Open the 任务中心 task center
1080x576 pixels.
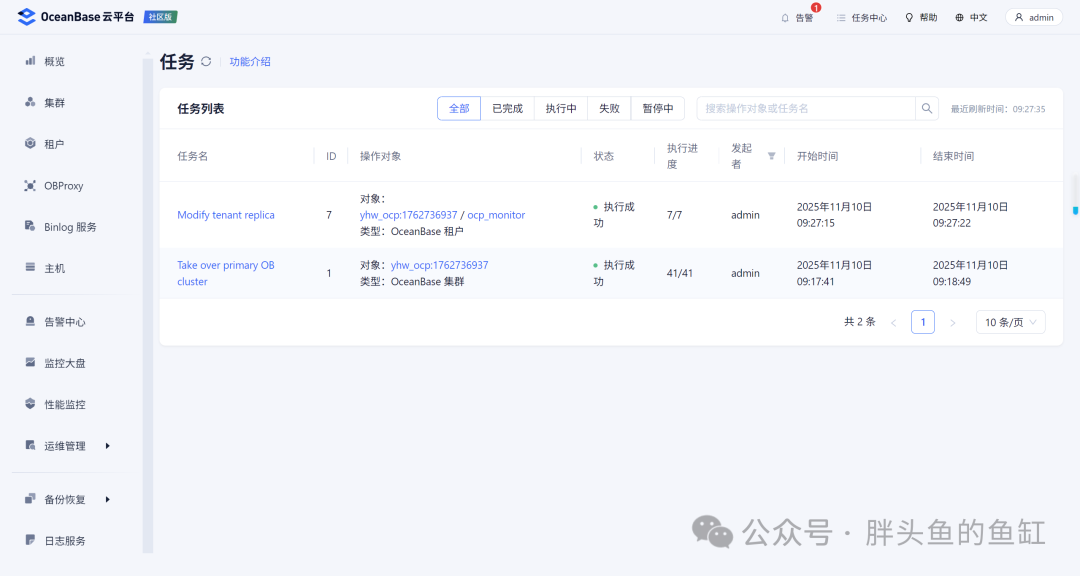(862, 18)
